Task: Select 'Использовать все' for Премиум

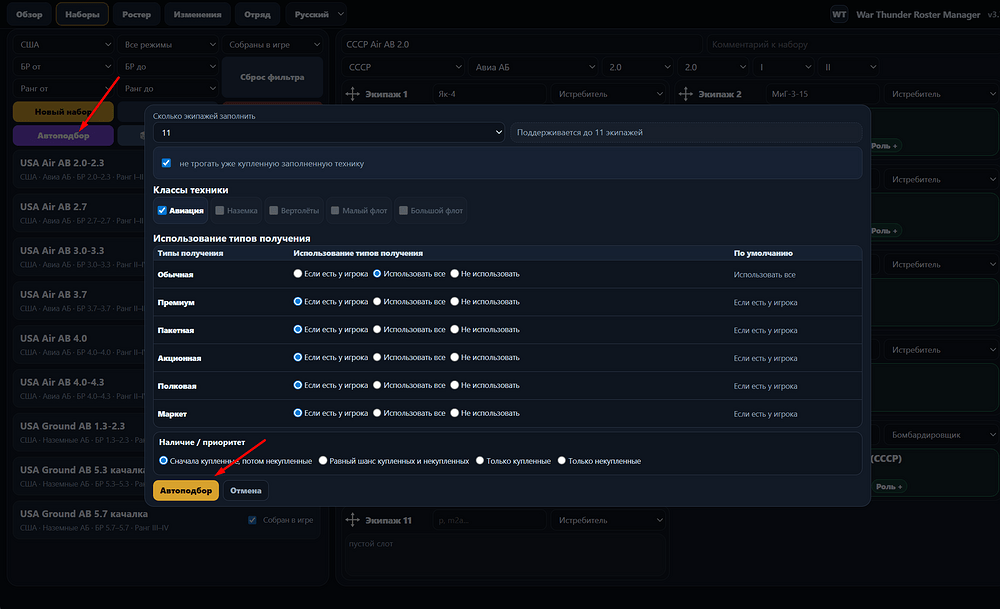Action: pos(377,302)
